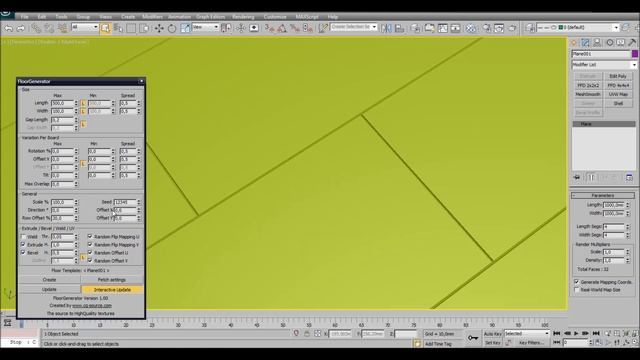
Task: Click the Plane001 object name field
Action: 601,54
